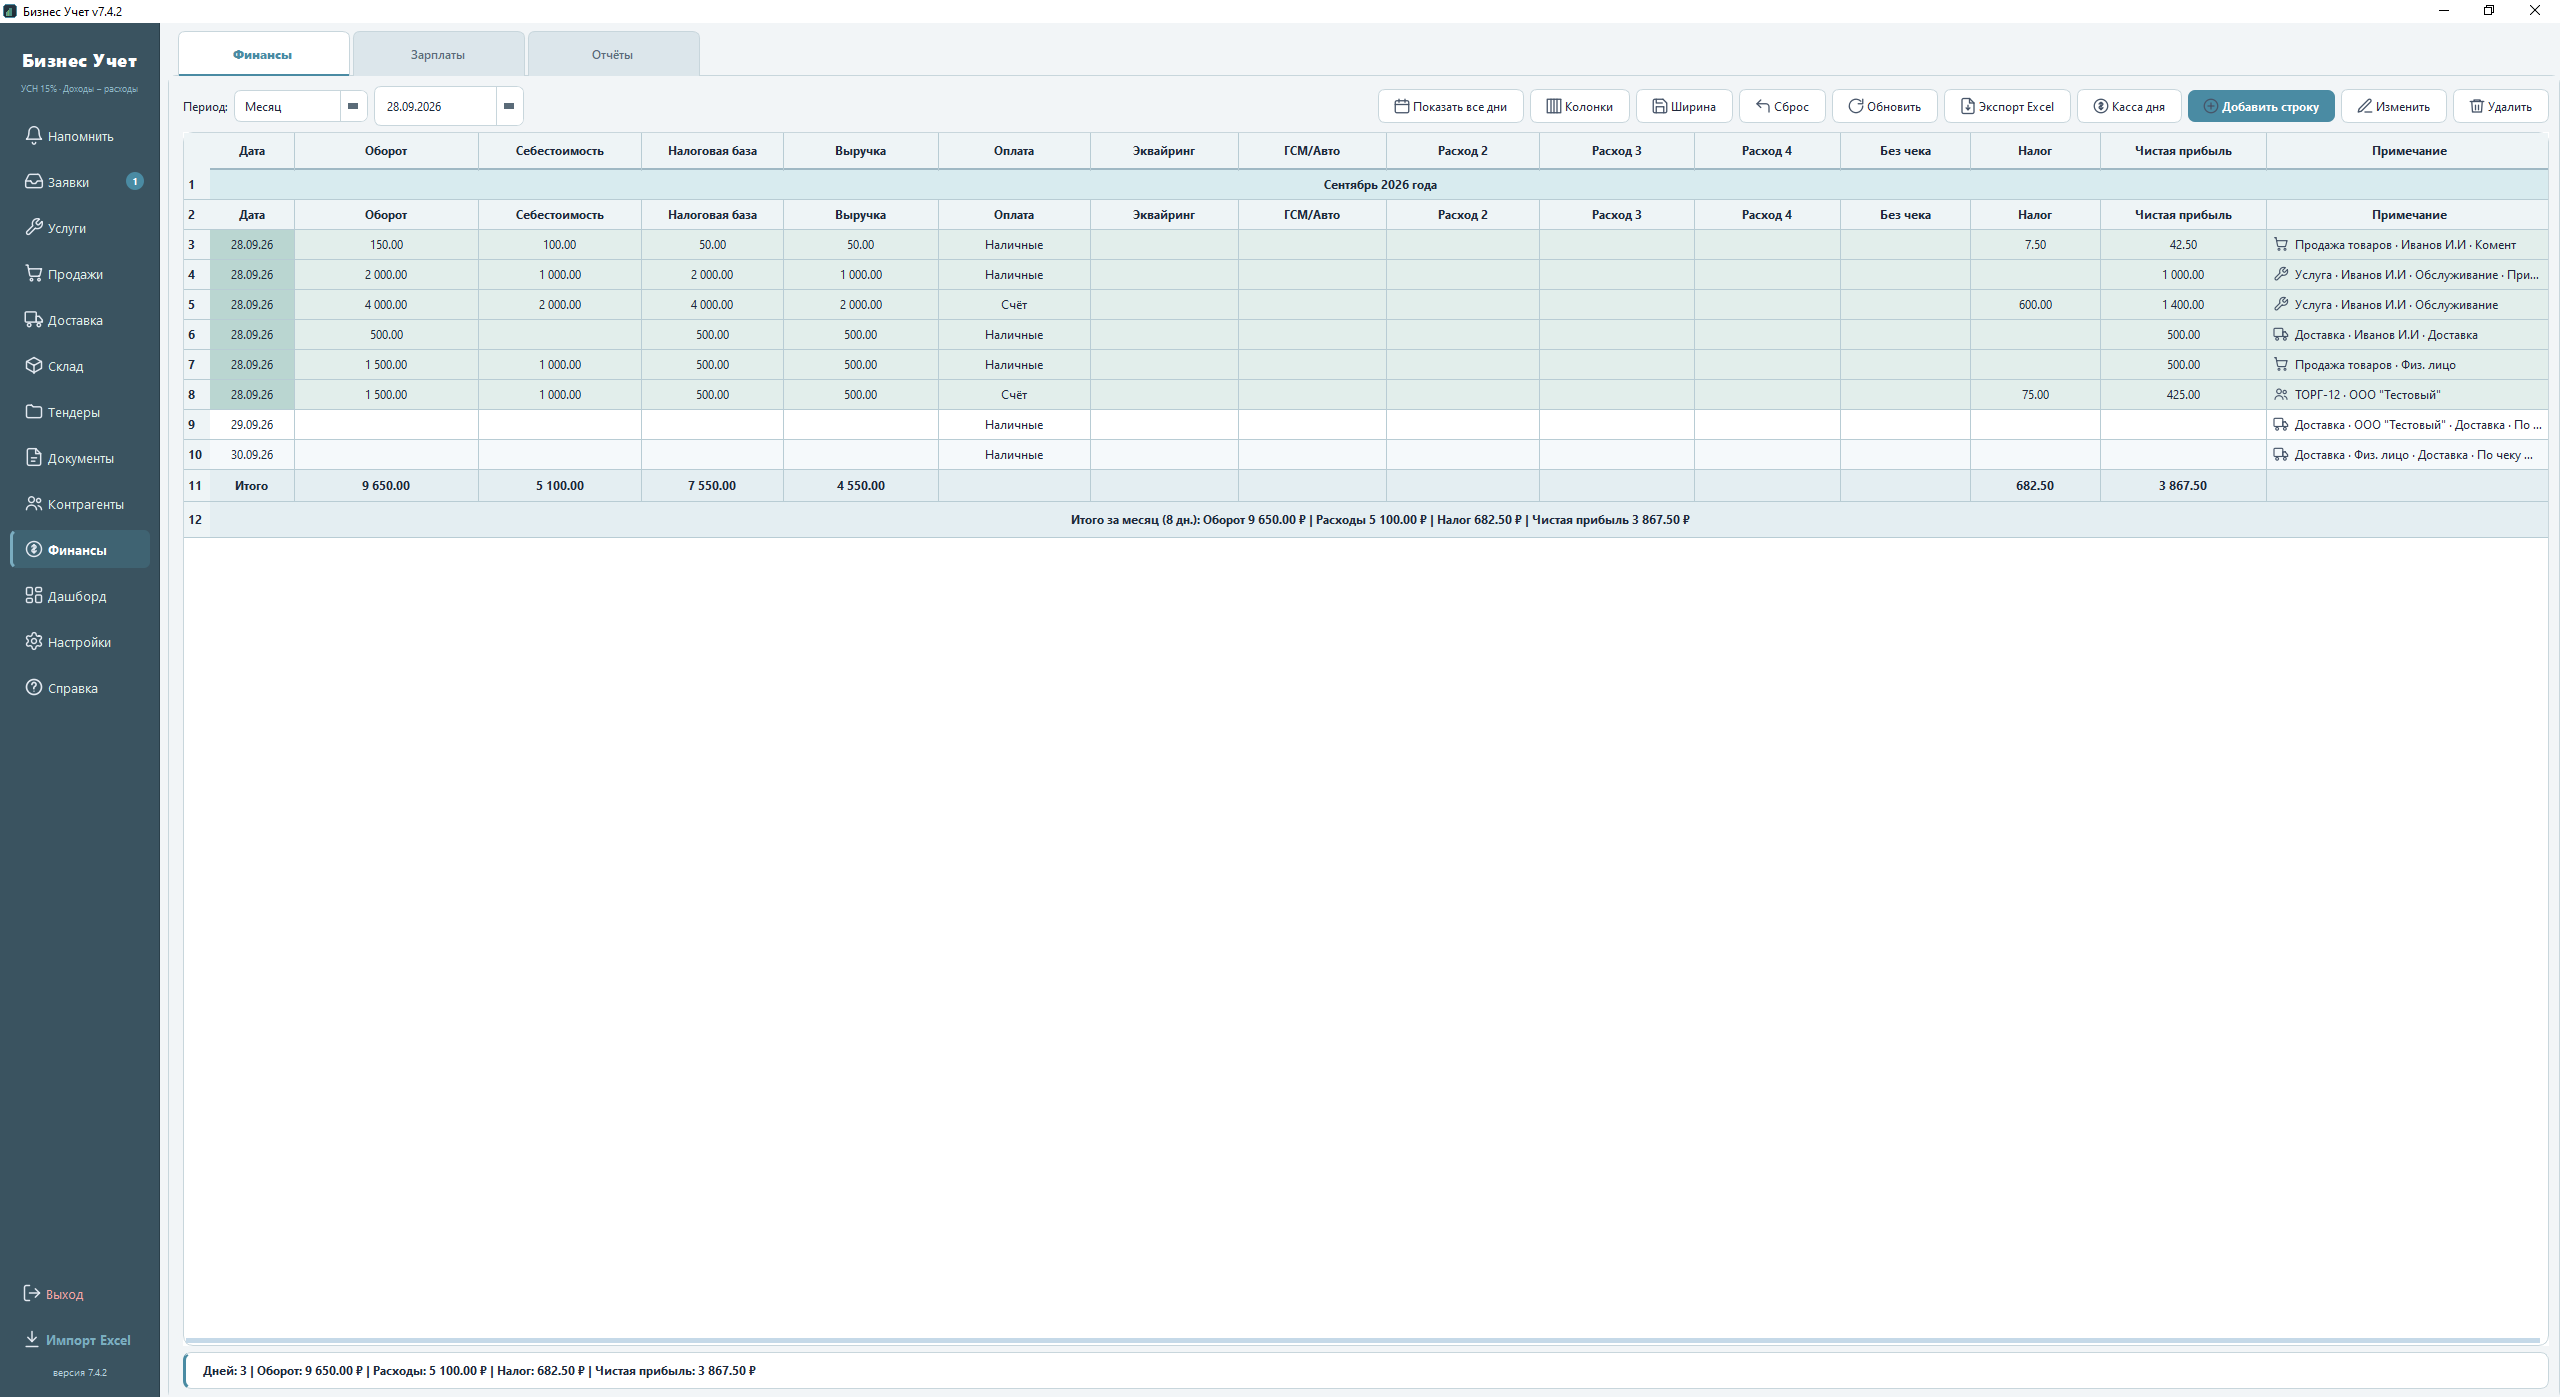Image resolution: width=2560 pixels, height=1397 pixels.
Task: Click the Добавить строку button
Action: point(2261,106)
